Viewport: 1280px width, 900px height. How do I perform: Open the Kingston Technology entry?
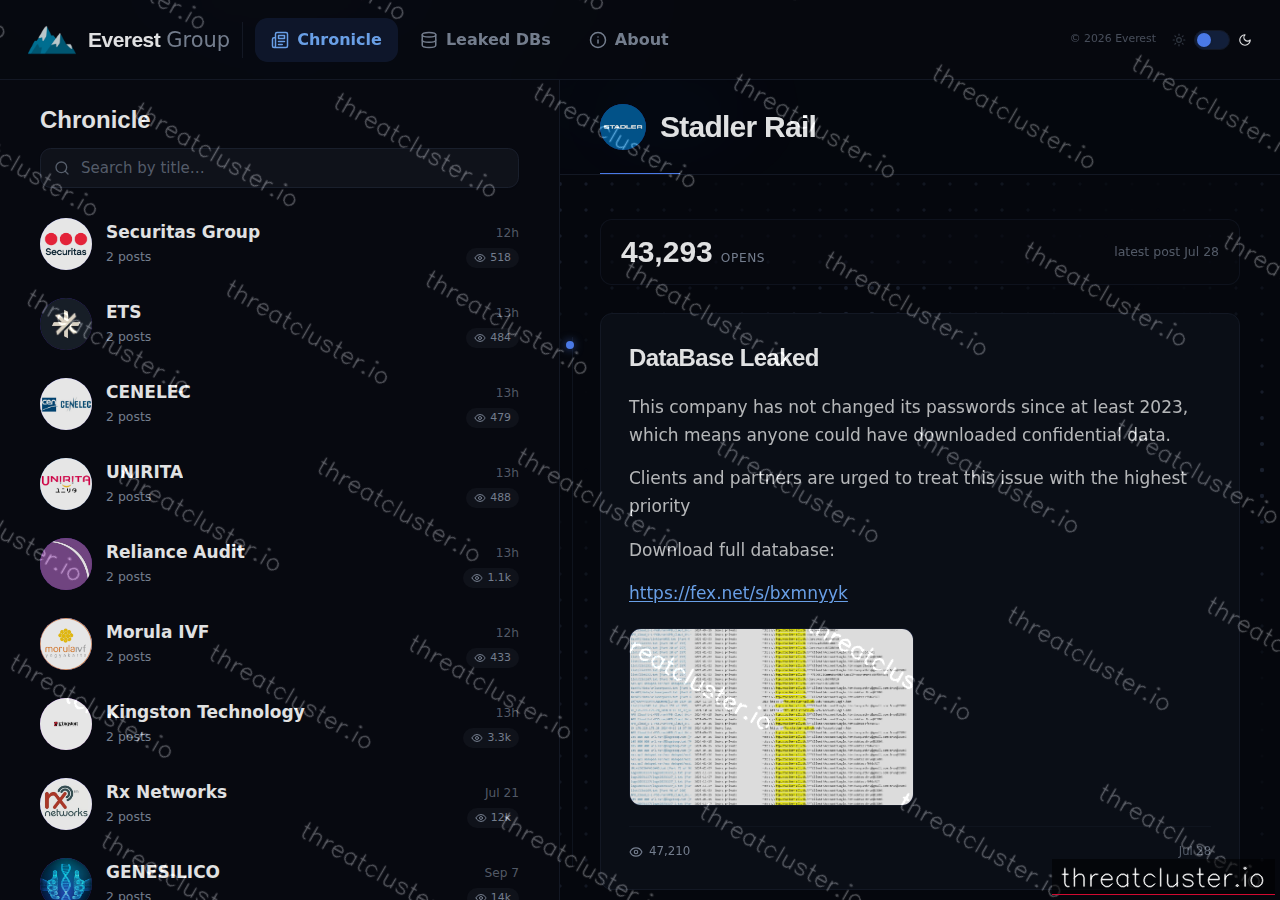pos(279,724)
